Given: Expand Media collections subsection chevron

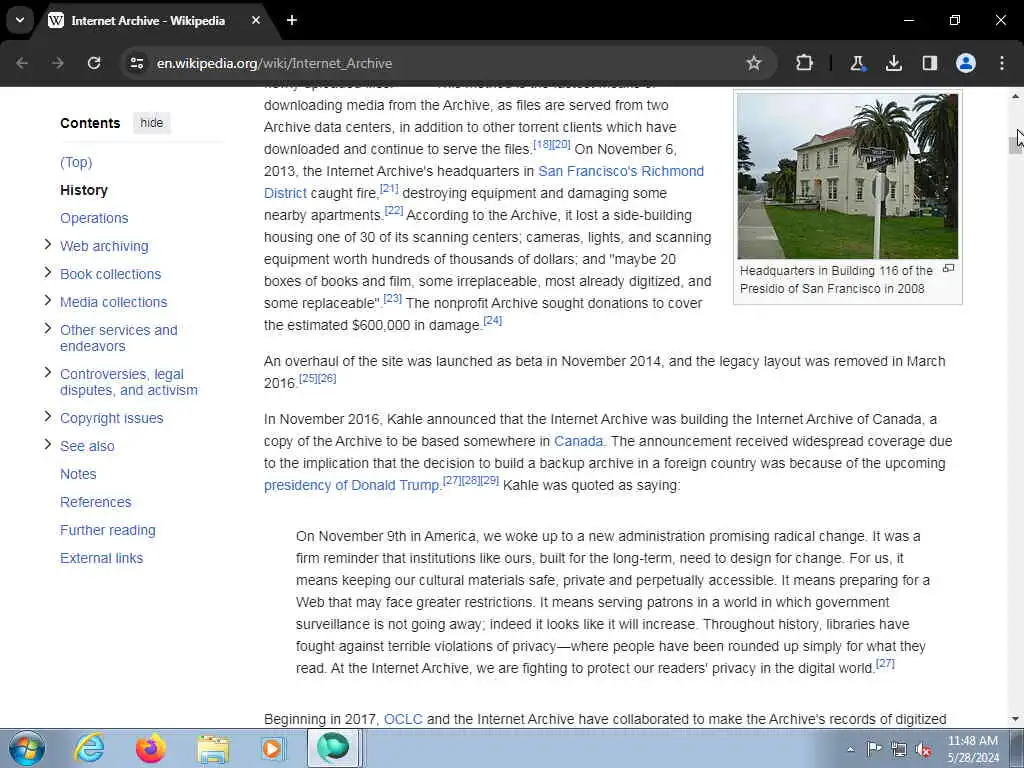Looking at the screenshot, I should pos(47,300).
